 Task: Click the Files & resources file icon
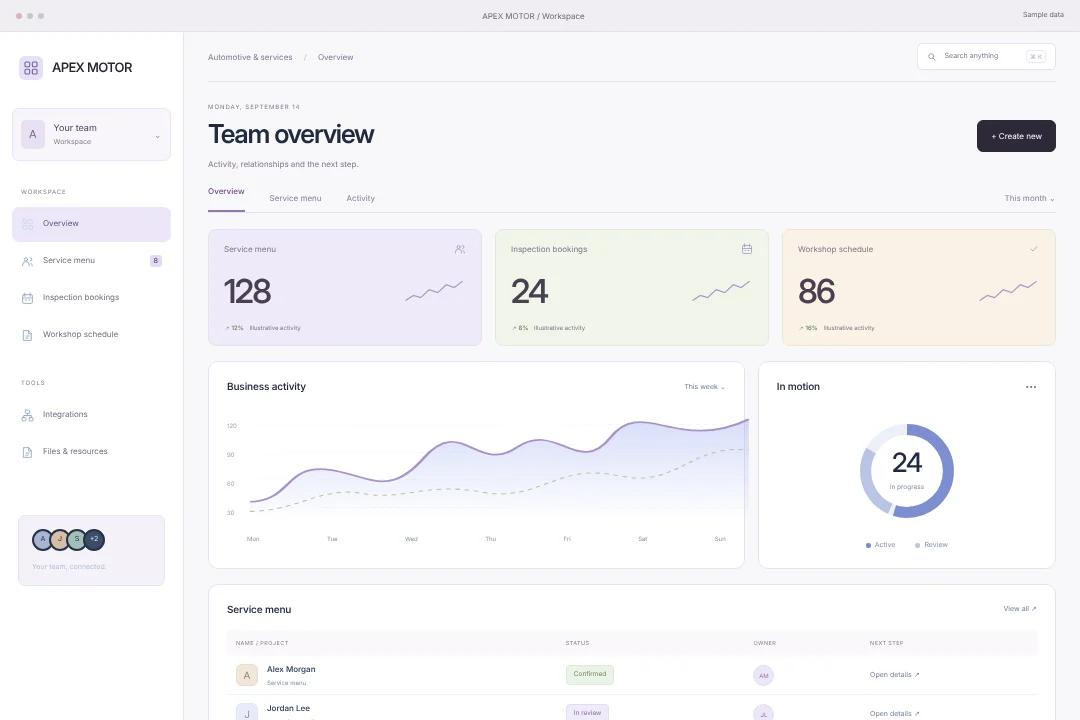(x=28, y=452)
